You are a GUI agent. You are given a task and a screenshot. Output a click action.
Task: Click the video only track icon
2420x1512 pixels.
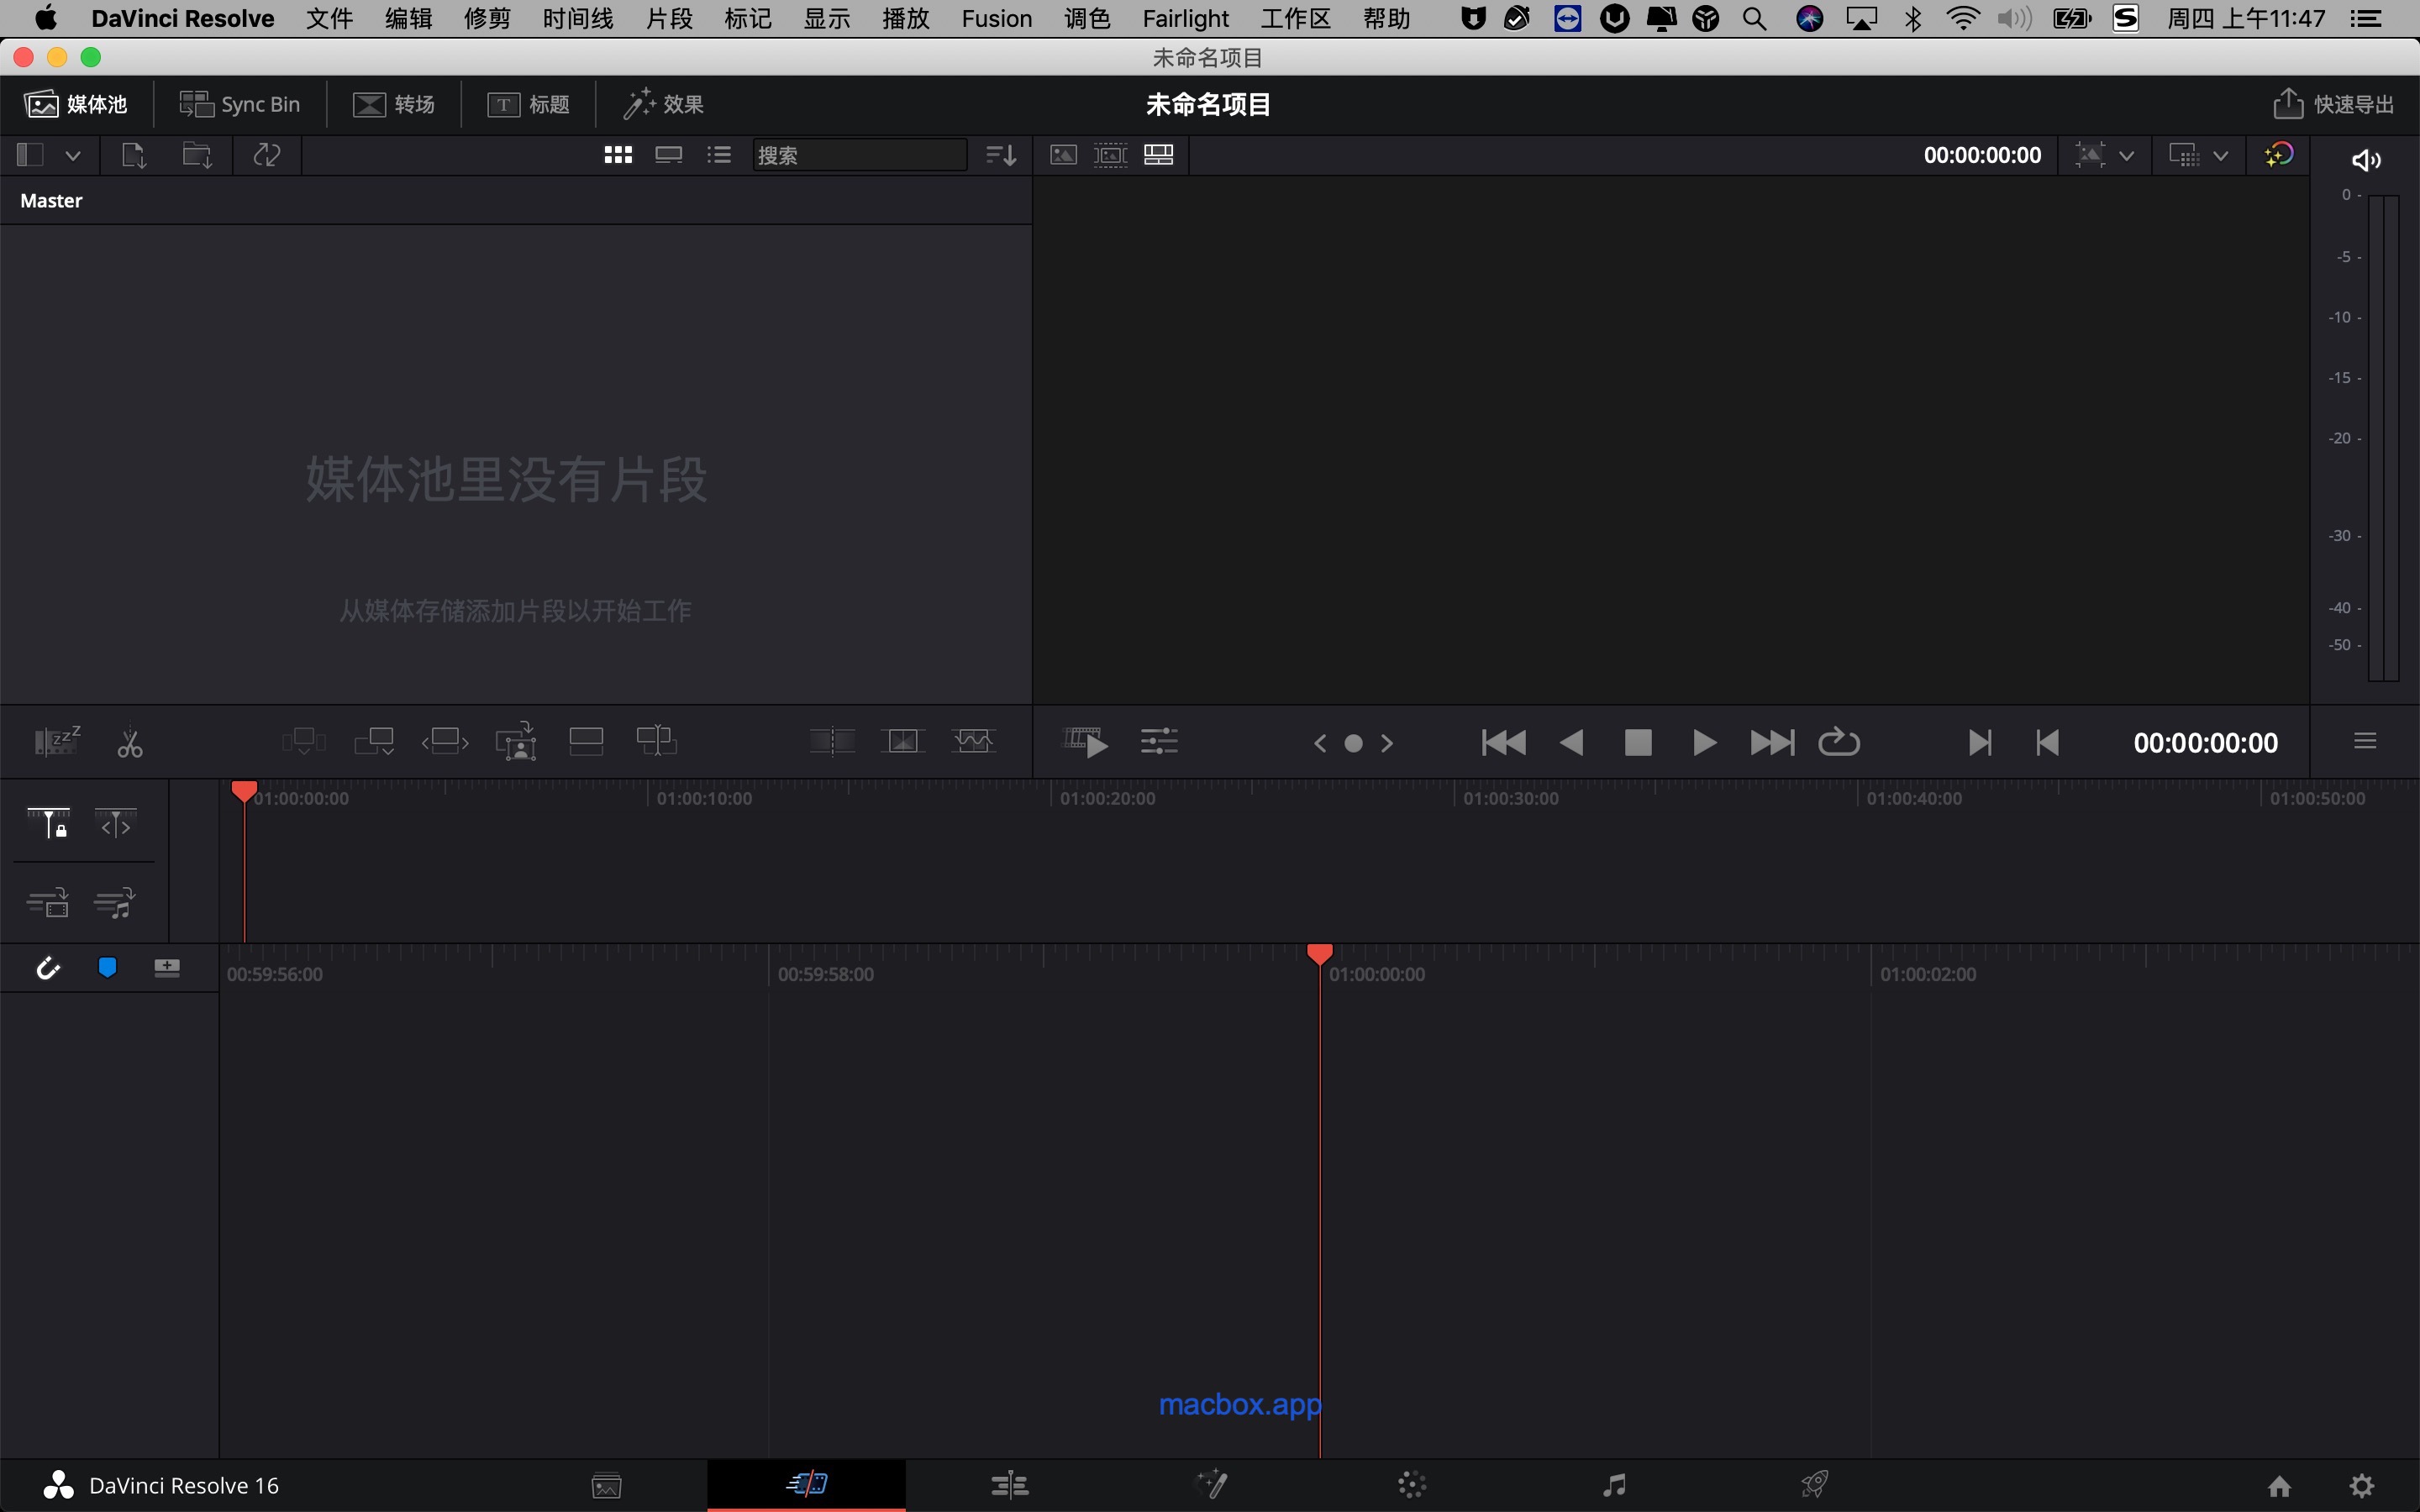pos(48,903)
